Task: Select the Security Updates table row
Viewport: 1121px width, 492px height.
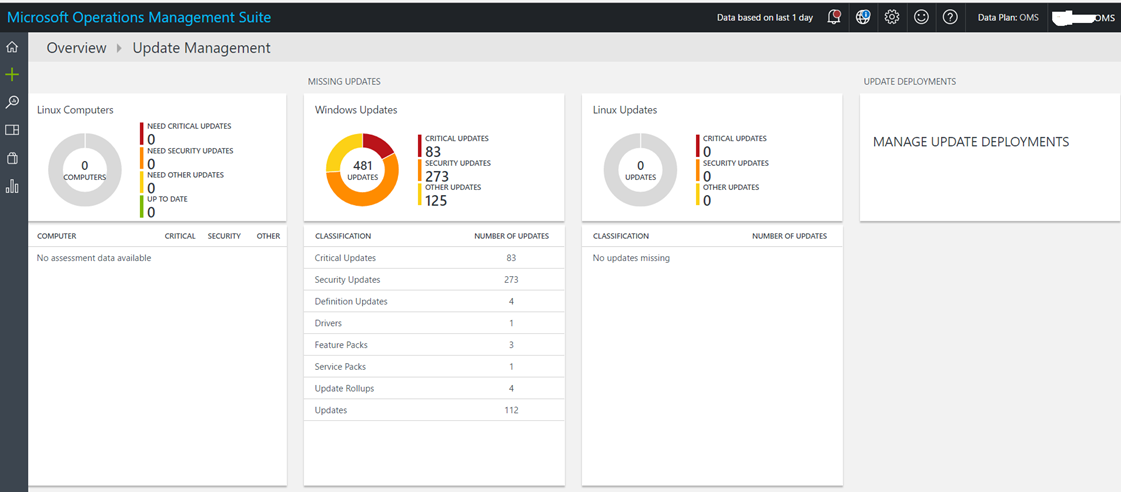Action: pos(434,280)
